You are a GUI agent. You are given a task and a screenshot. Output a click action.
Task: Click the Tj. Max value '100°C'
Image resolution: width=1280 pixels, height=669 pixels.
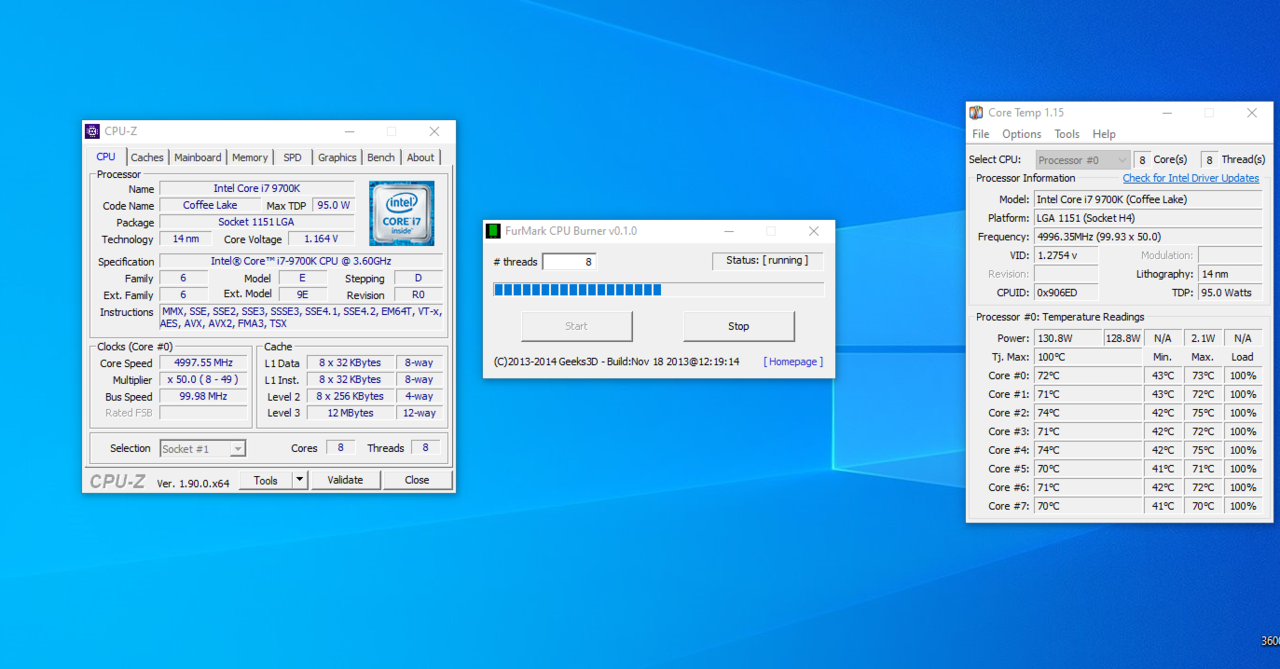click(x=1088, y=357)
